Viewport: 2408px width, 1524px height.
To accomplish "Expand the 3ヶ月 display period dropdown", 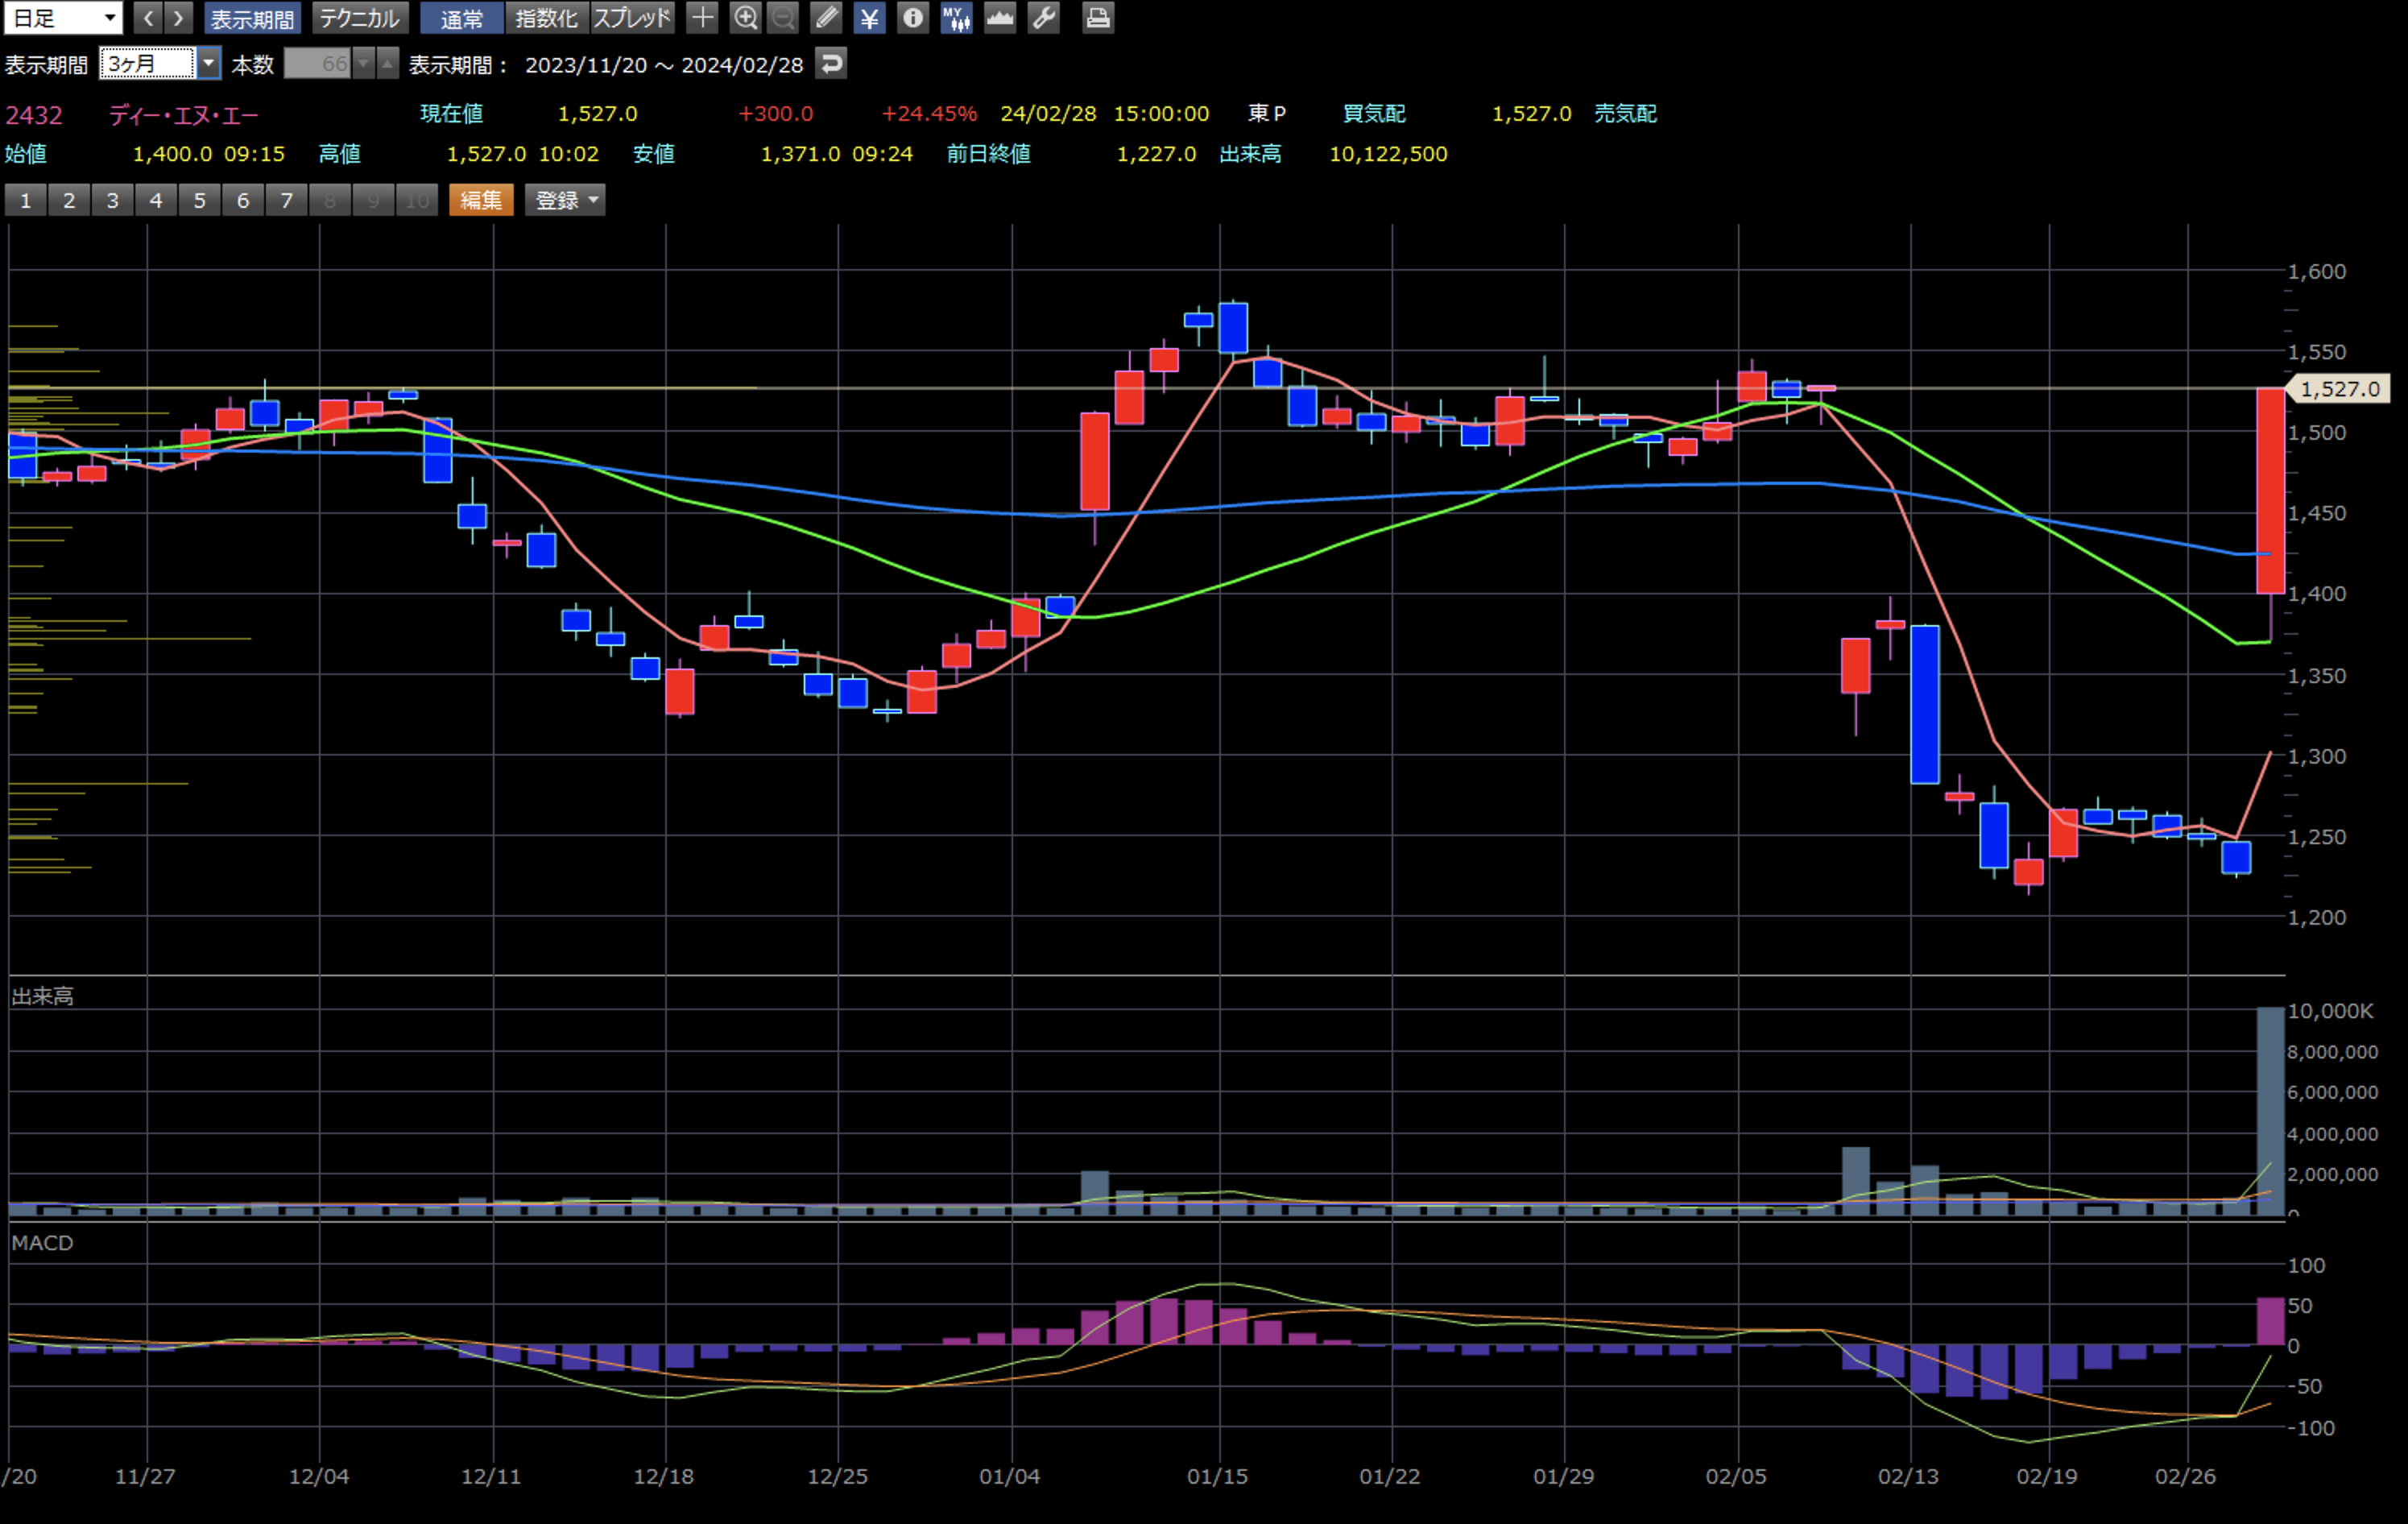I will click(x=208, y=64).
